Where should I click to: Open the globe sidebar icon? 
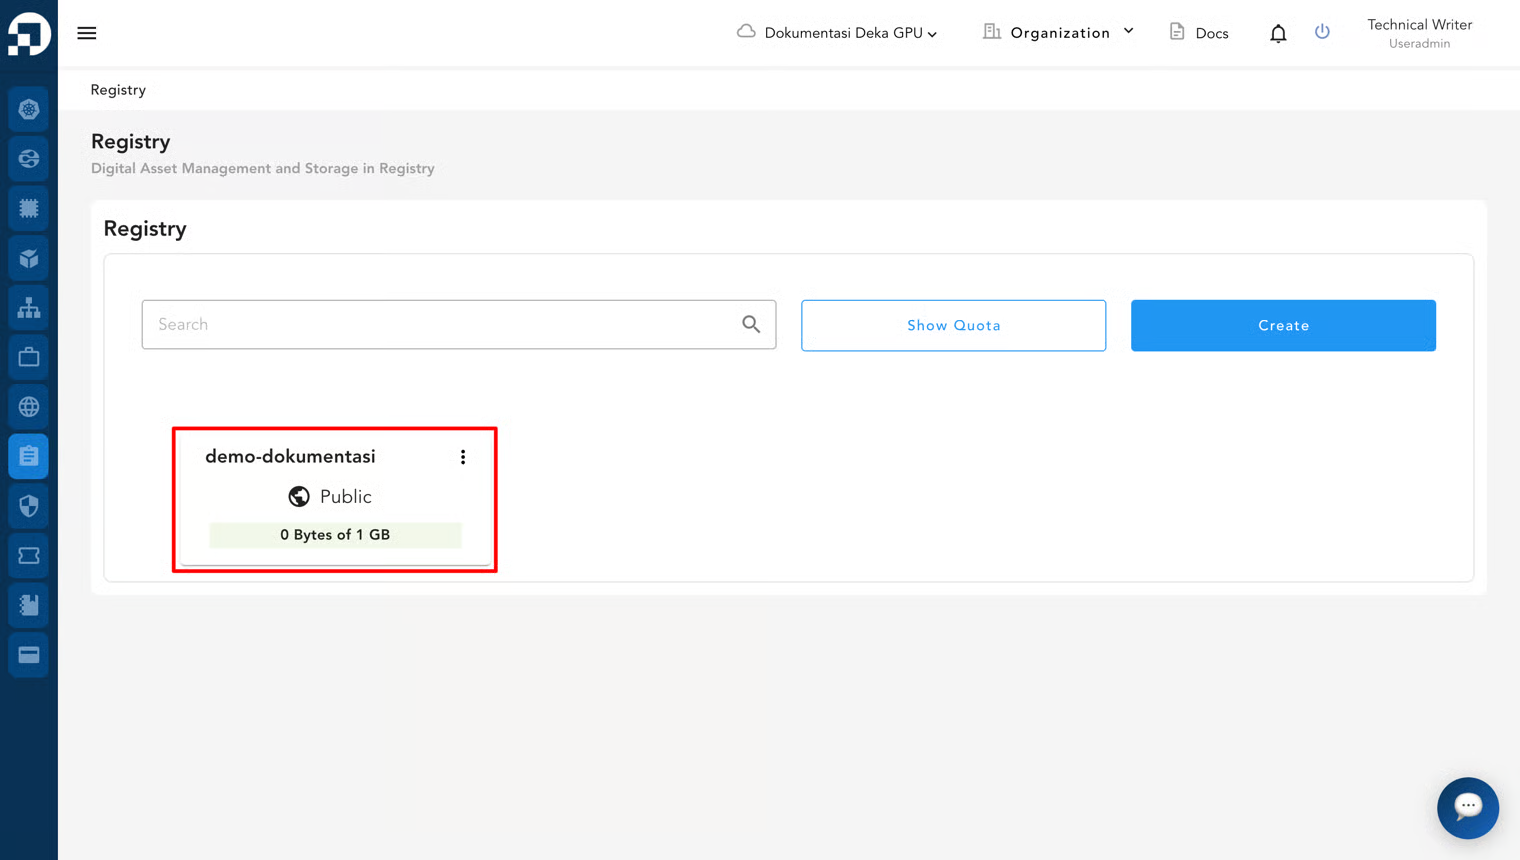tap(29, 407)
